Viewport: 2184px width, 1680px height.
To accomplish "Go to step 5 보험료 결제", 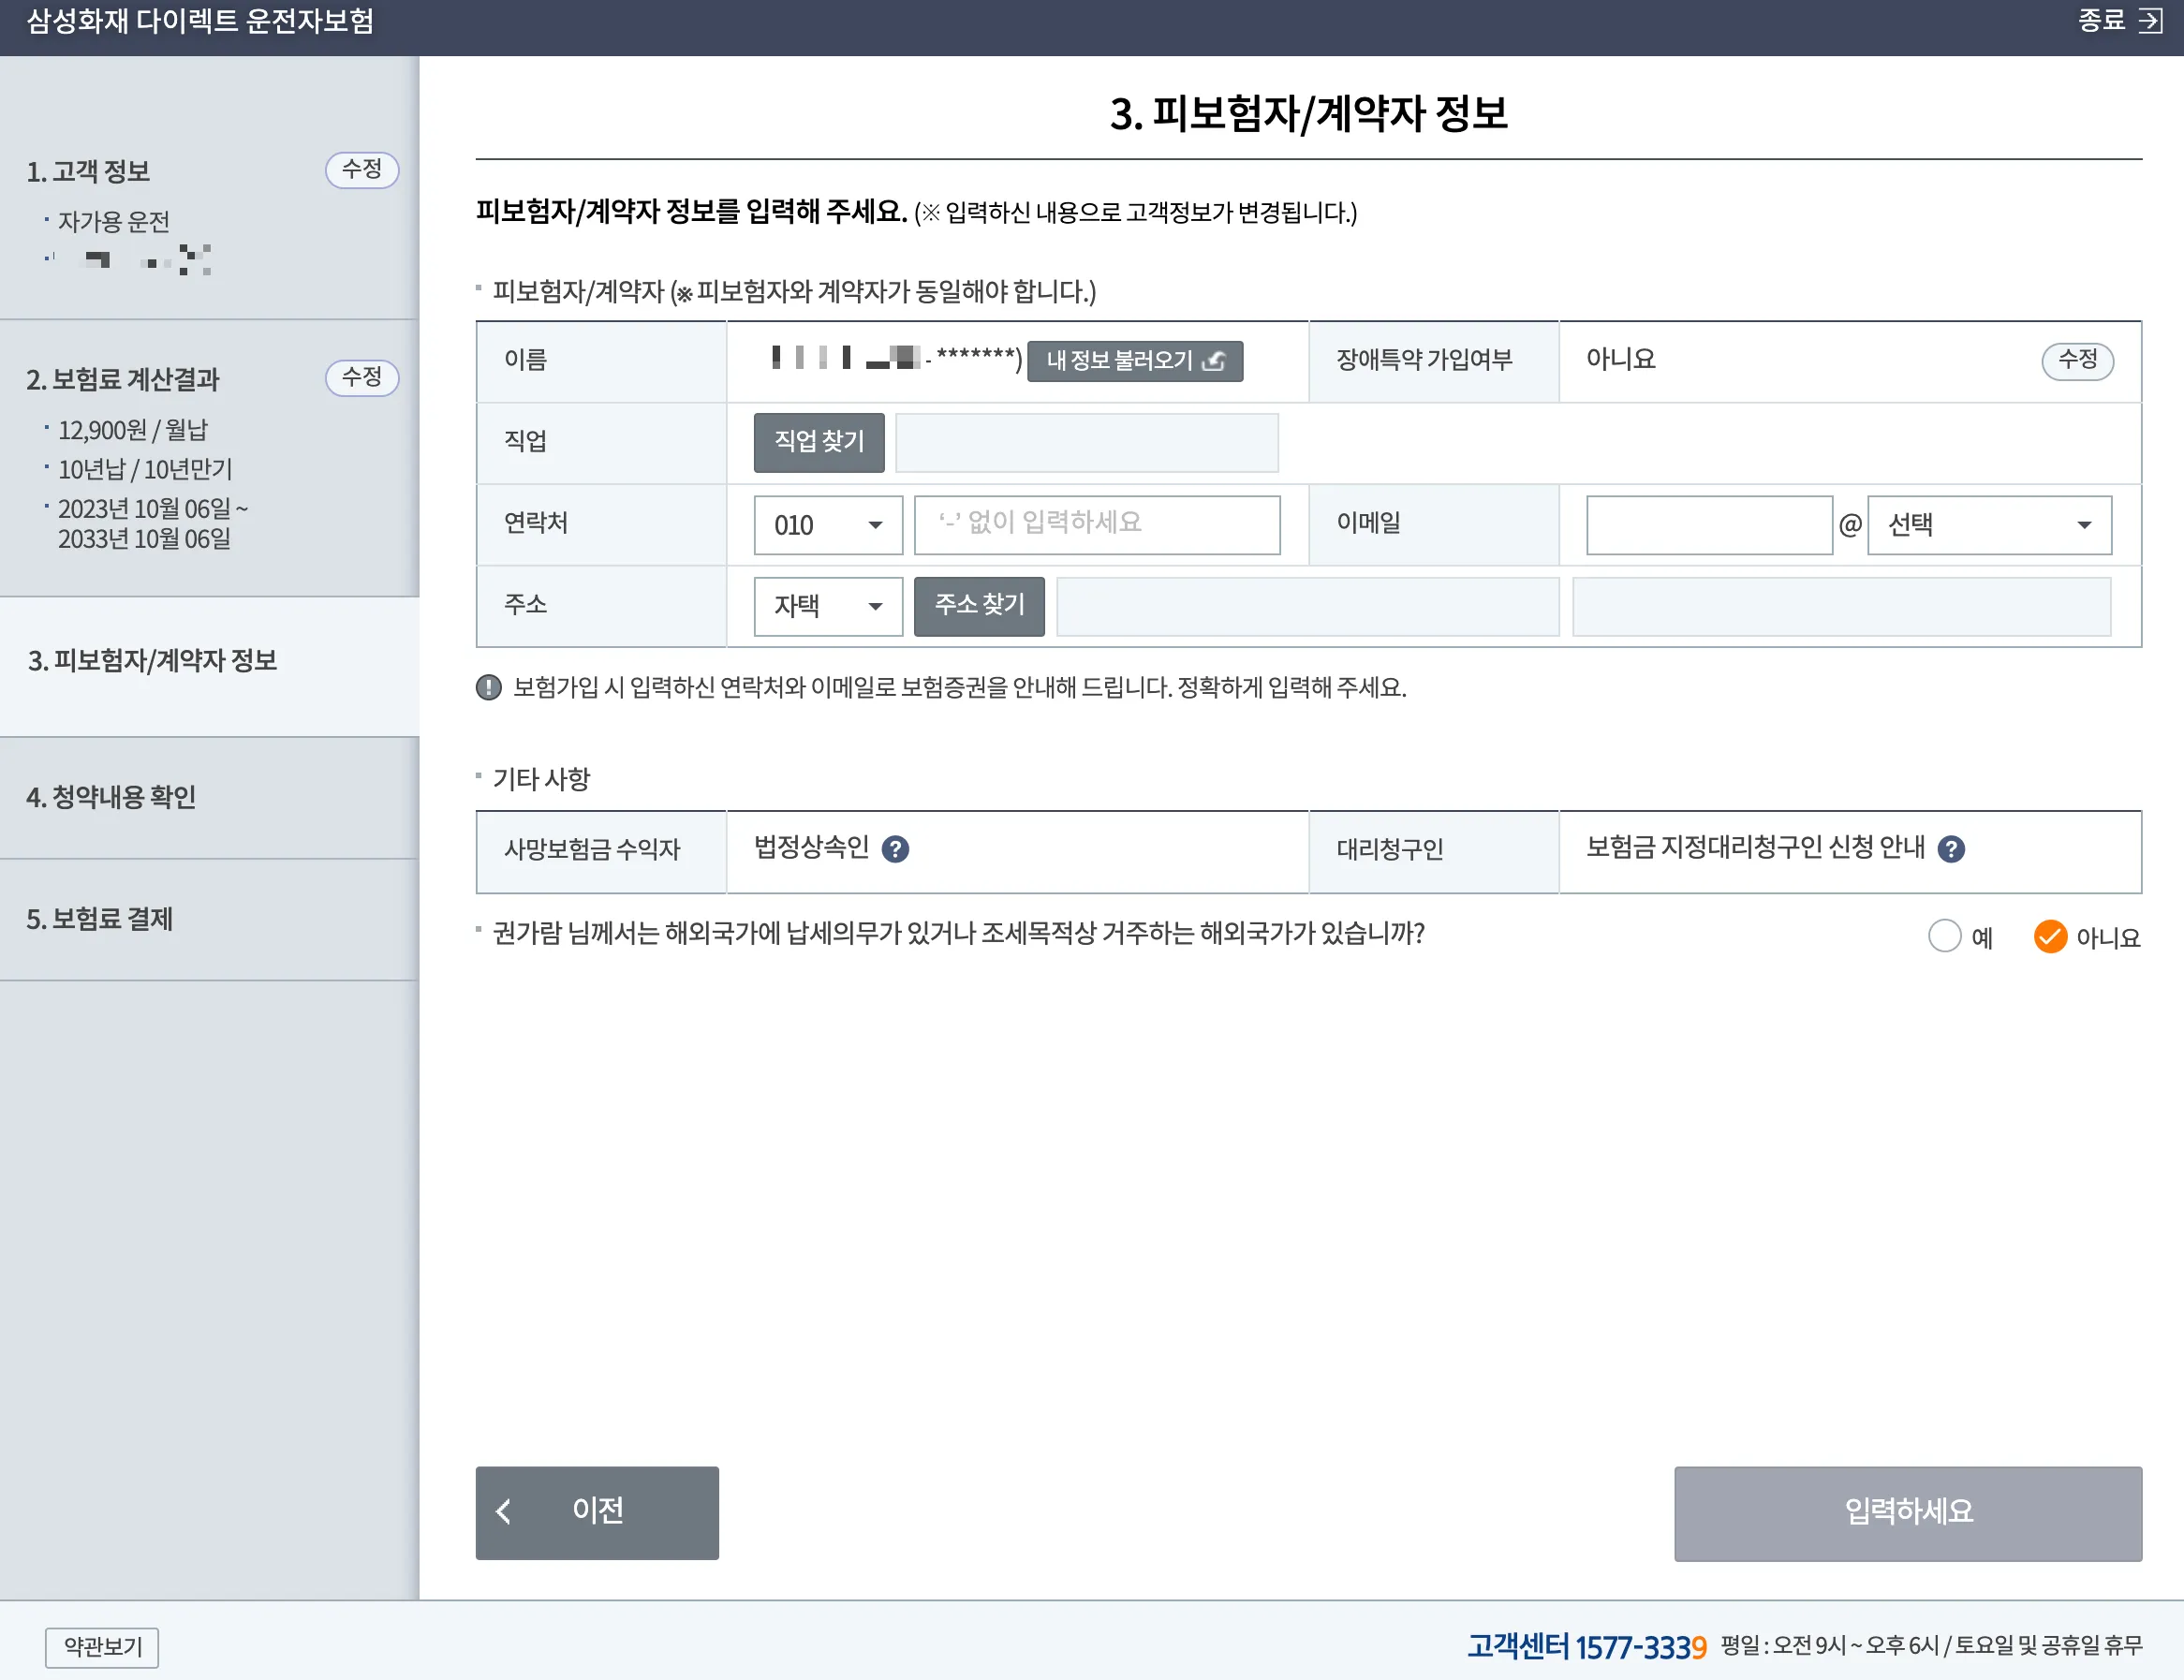I will [x=103, y=919].
